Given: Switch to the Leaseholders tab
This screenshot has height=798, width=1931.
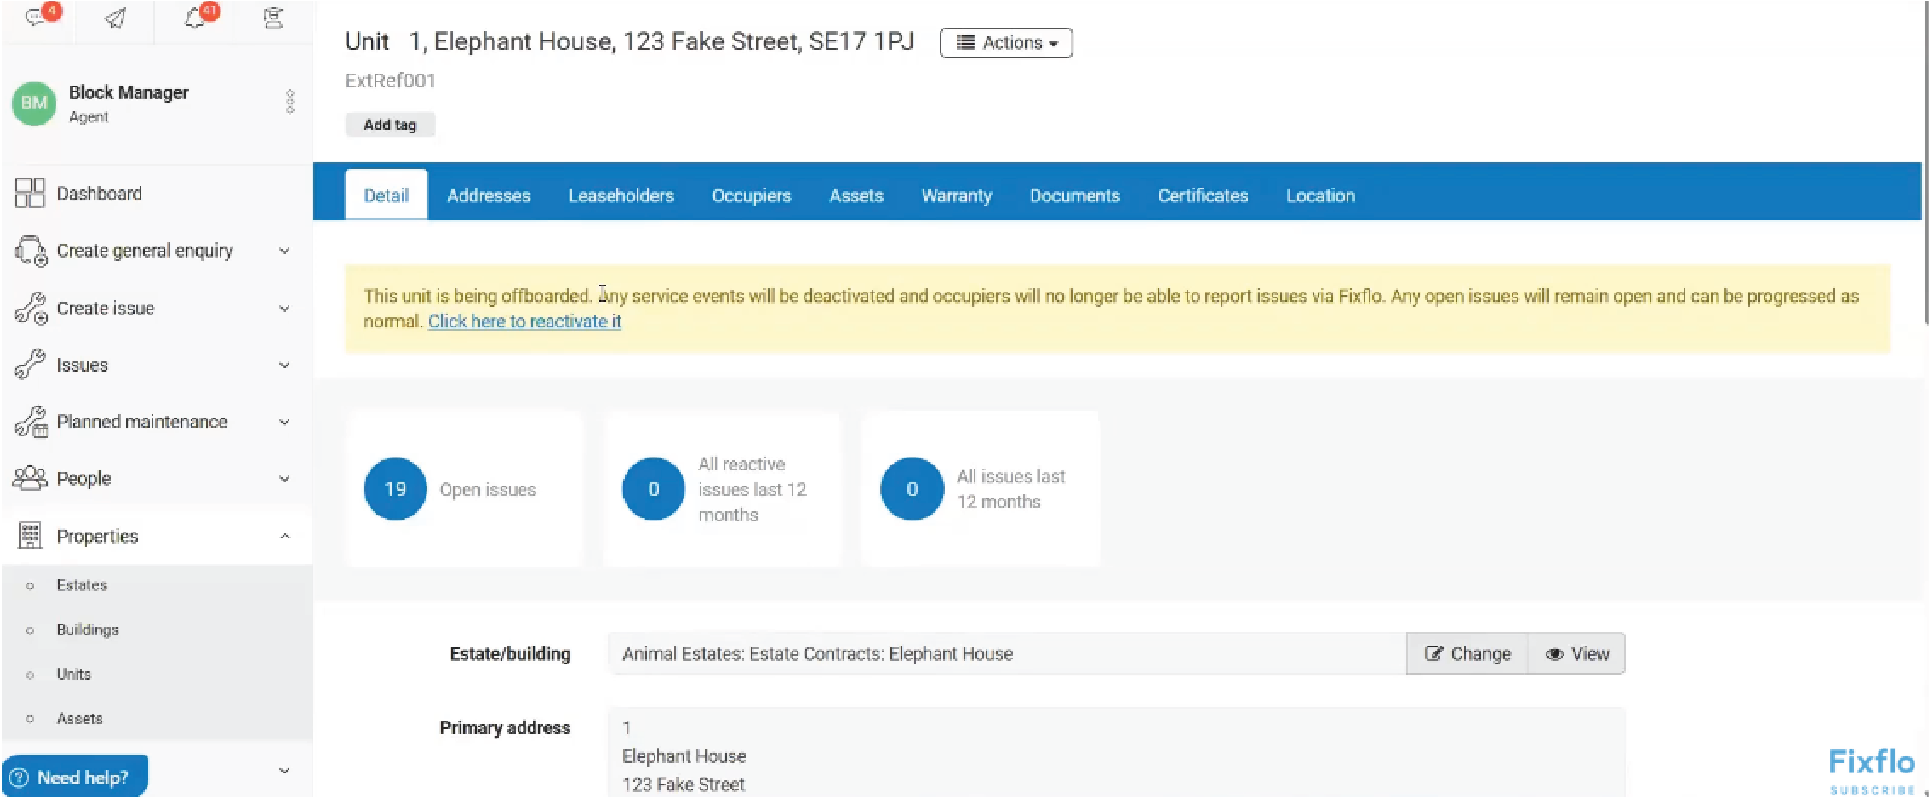Looking at the screenshot, I should pyautogui.click(x=621, y=196).
